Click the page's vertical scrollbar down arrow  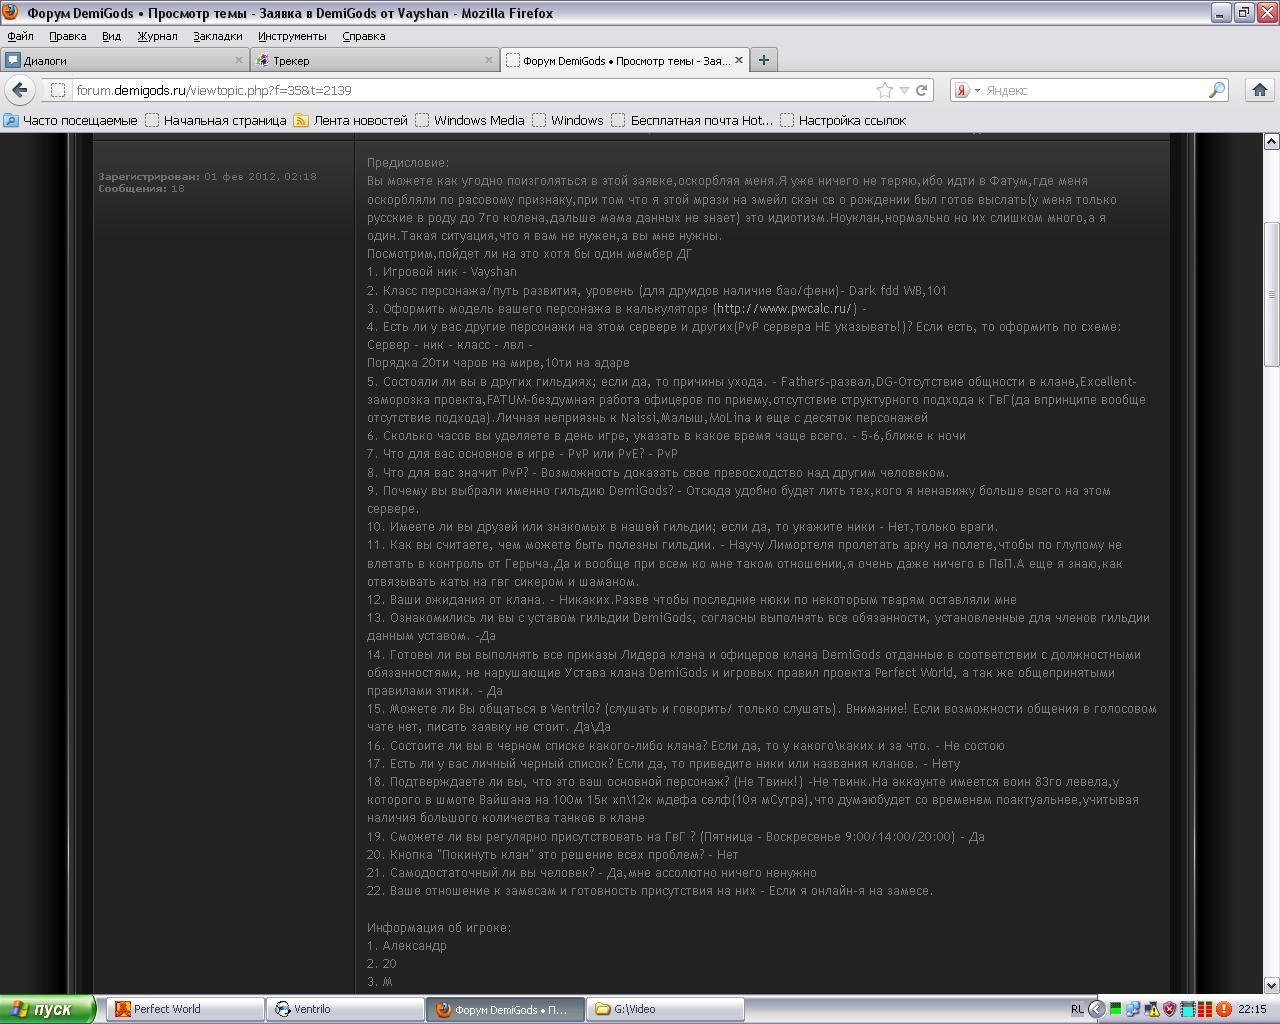click(1272, 985)
